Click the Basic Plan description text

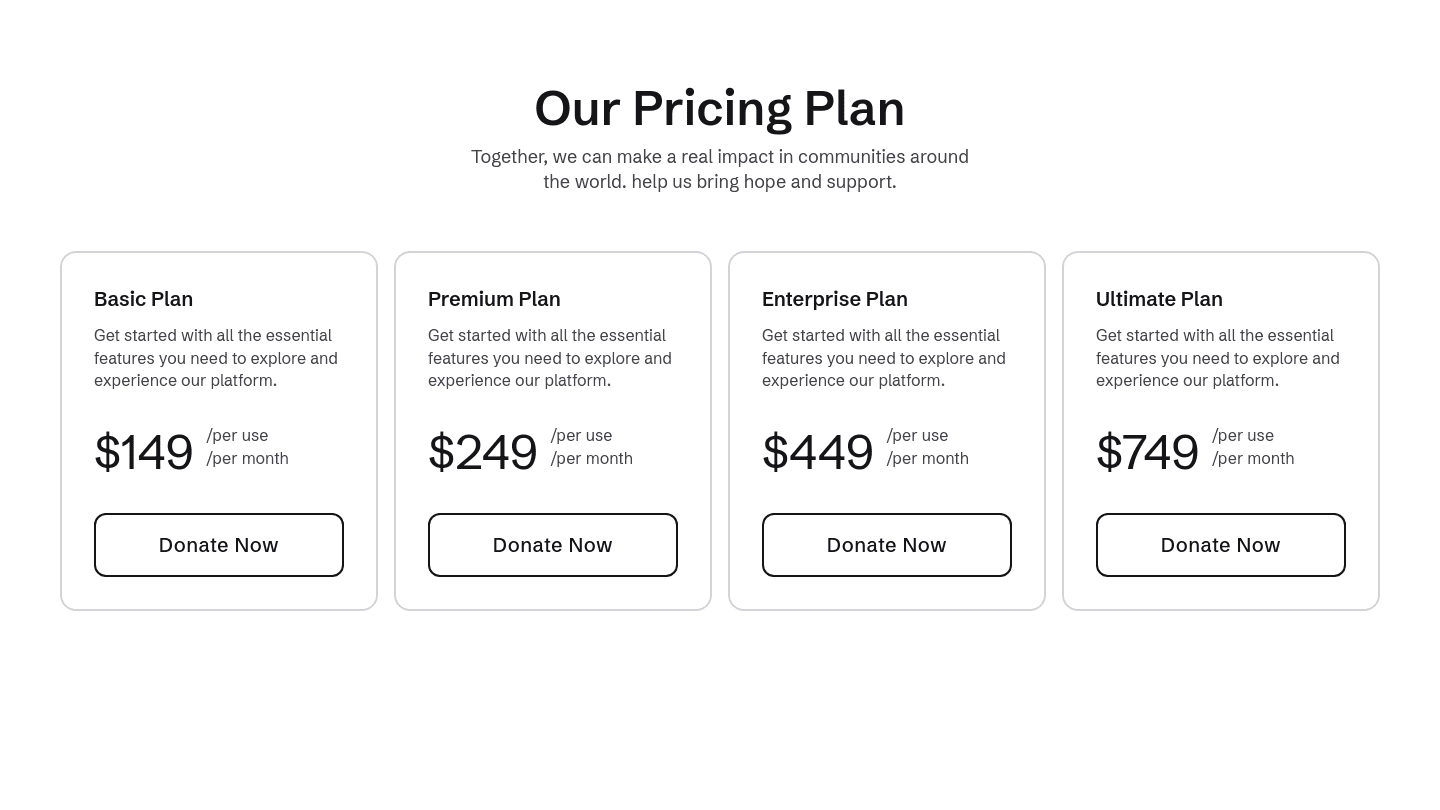pyautogui.click(x=216, y=358)
